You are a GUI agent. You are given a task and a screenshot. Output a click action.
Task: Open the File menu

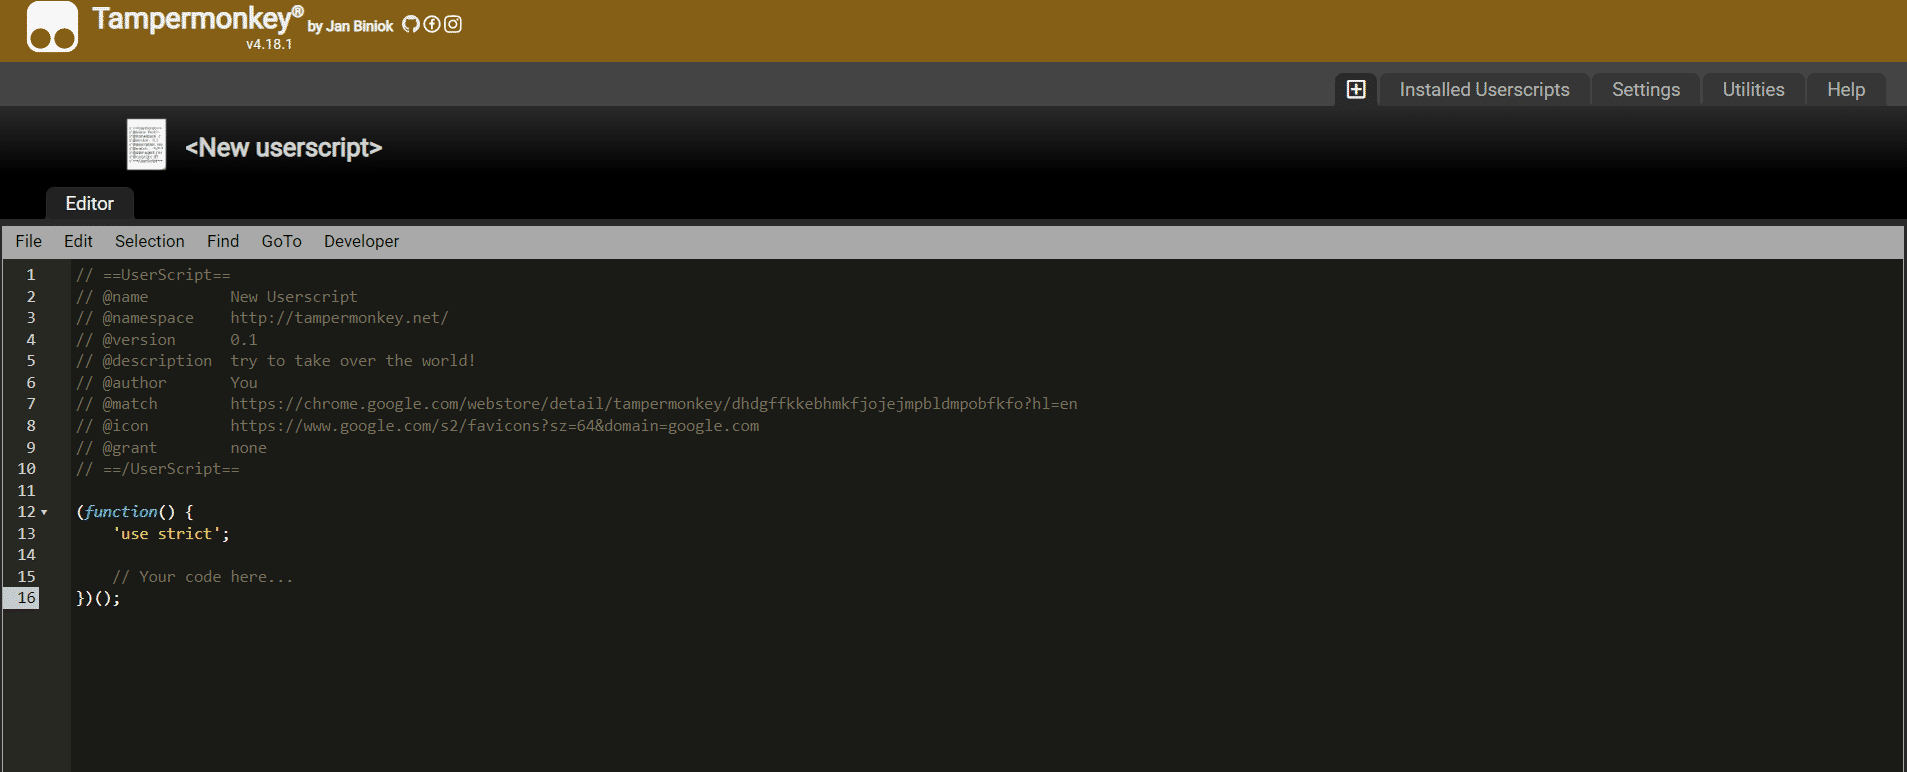pos(29,241)
